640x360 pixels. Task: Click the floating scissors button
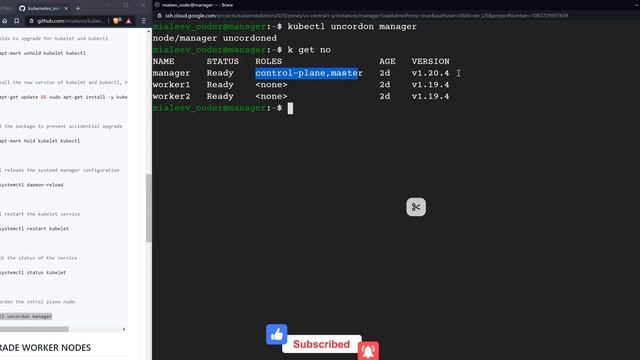(416, 207)
